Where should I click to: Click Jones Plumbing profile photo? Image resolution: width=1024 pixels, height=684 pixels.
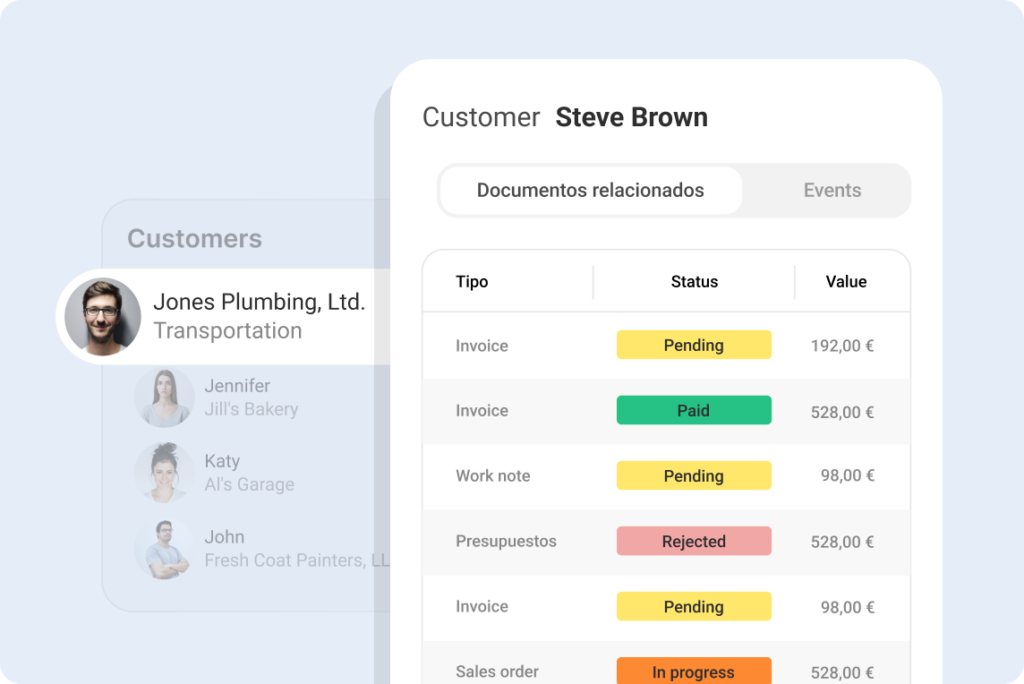tap(102, 316)
